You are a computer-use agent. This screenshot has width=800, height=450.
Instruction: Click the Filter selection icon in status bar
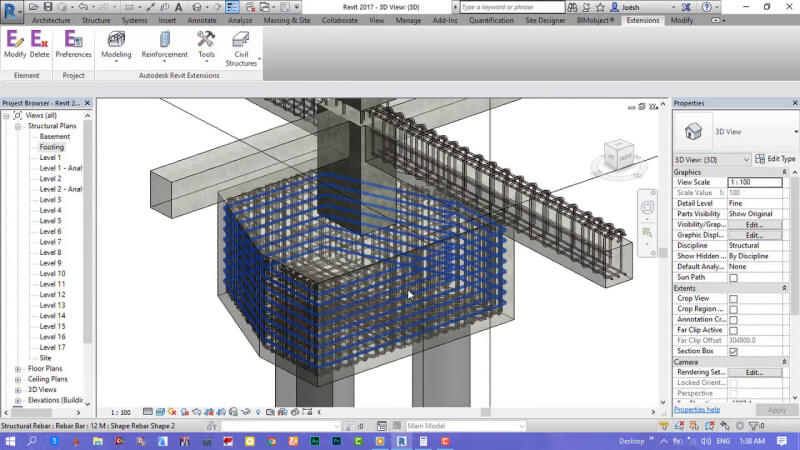click(x=756, y=426)
